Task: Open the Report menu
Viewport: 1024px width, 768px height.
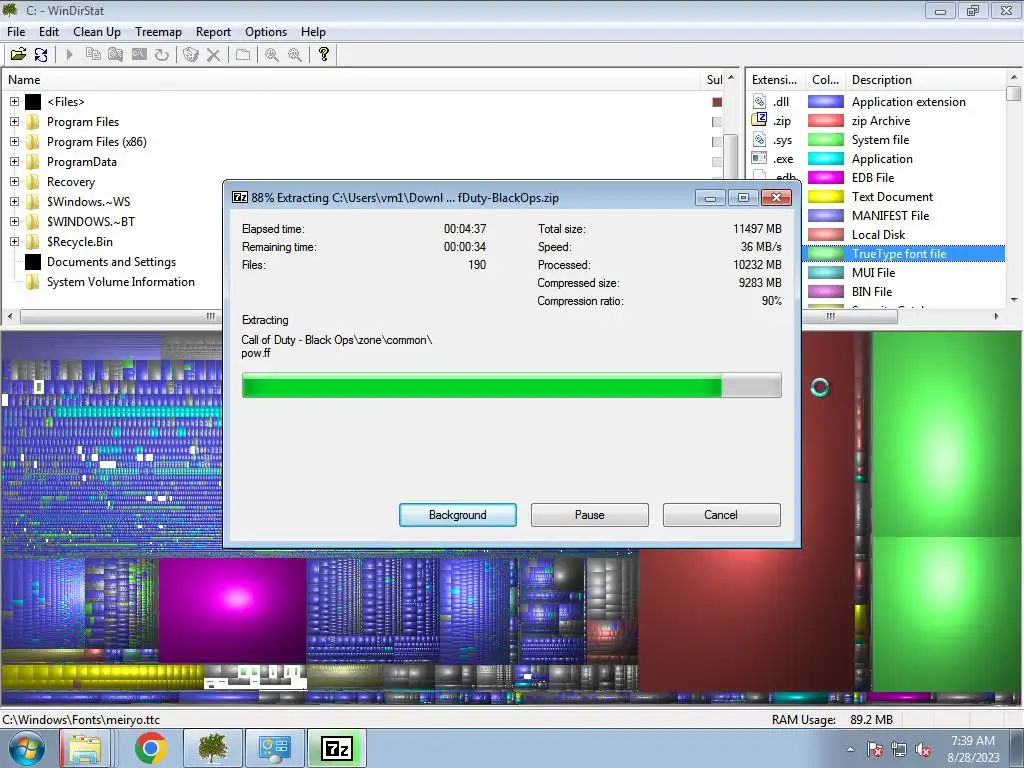Action: 214,31
